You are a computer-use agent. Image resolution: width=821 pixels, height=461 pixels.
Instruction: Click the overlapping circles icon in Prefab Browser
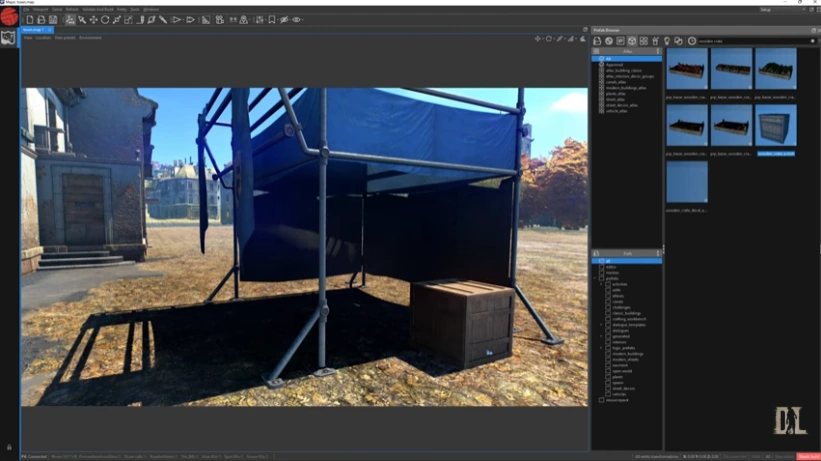click(x=678, y=41)
